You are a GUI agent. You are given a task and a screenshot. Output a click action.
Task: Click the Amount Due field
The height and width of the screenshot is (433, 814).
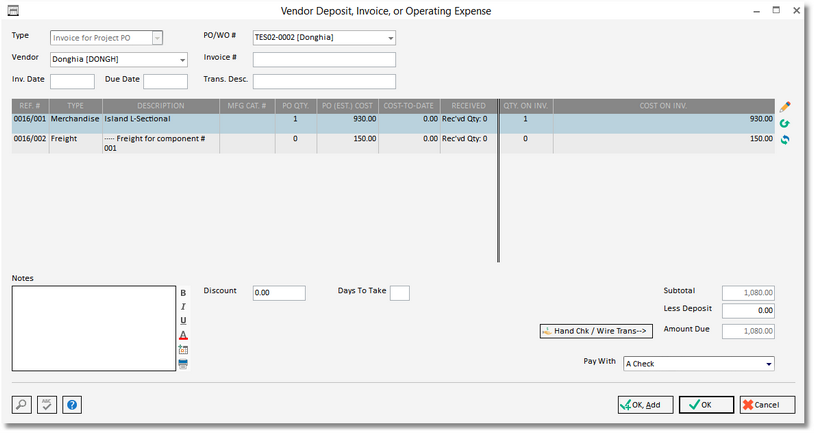(748, 331)
